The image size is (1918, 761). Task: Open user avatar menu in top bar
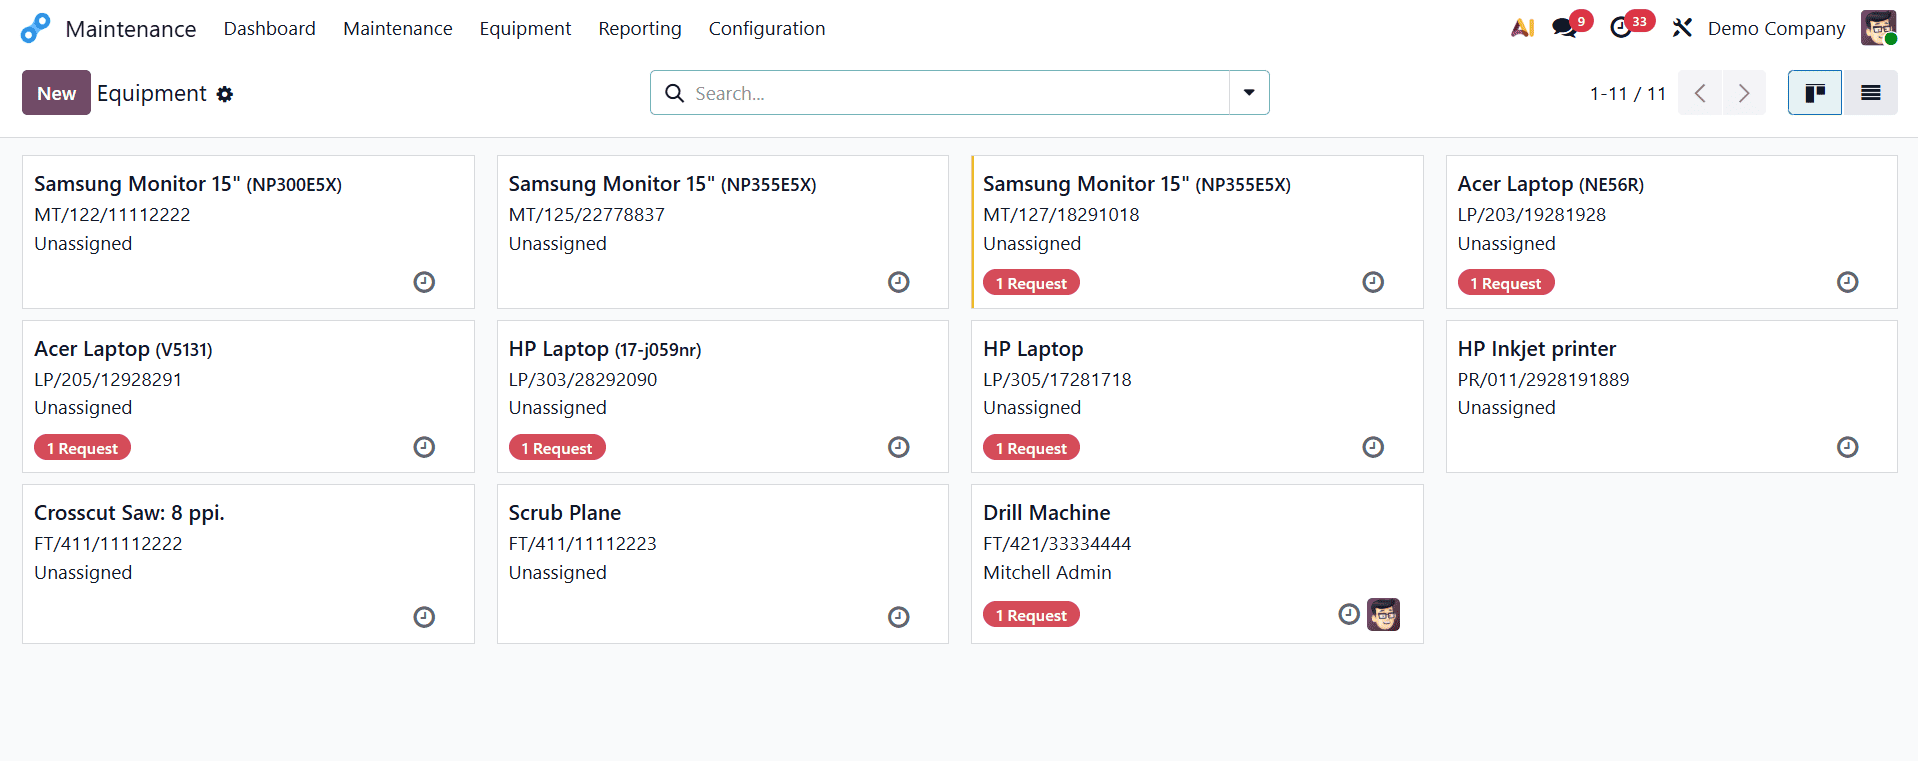point(1879,28)
